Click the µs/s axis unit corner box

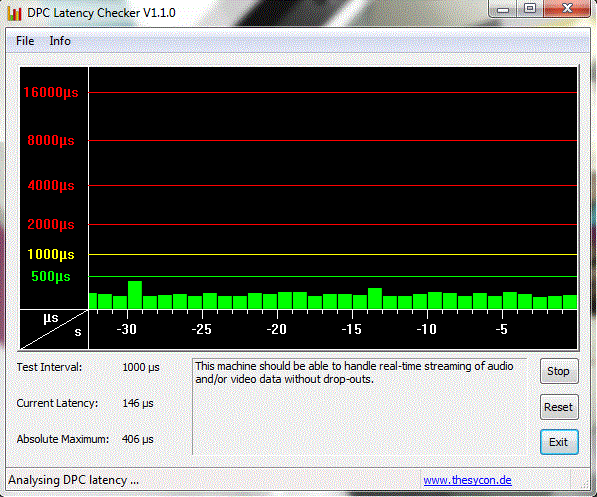[x=54, y=329]
